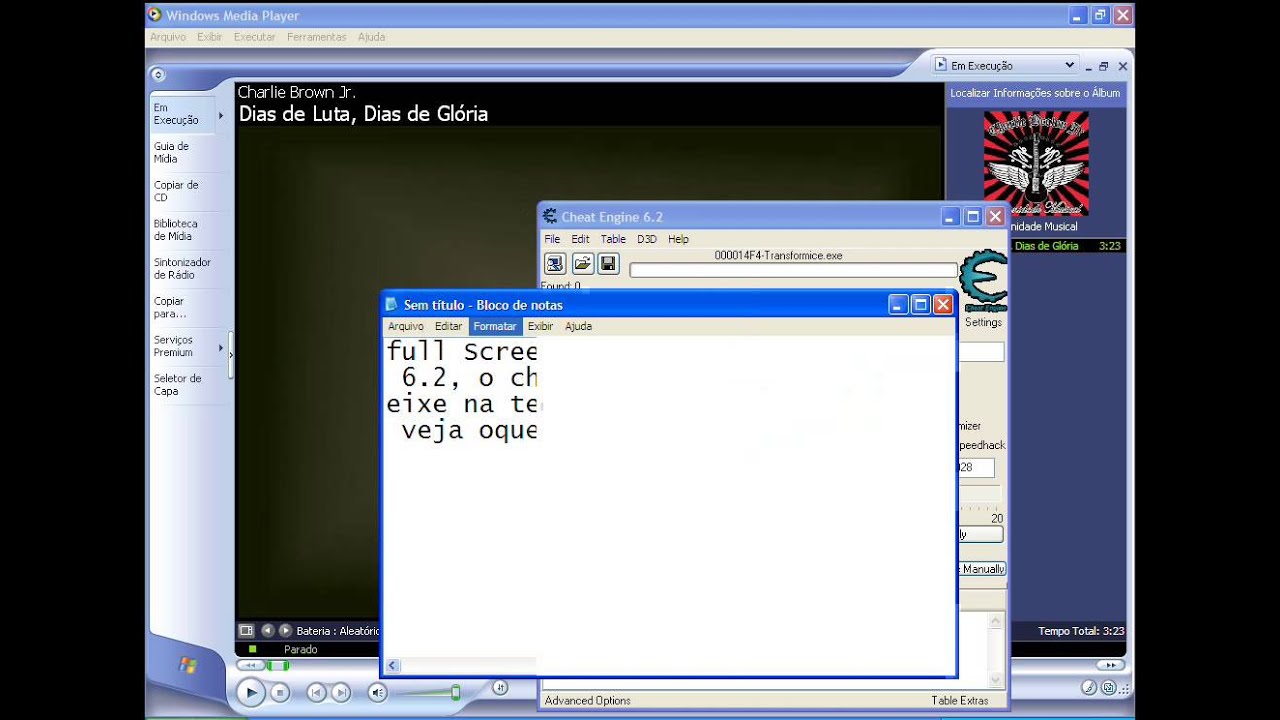The width and height of the screenshot is (1280, 720).
Task: Open Cheat Engine Edit menu
Action: pos(580,239)
